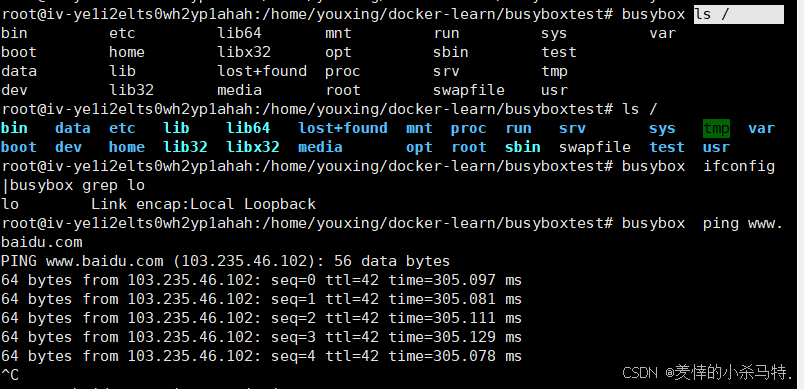Click bold 'var' directory name

pyautogui.click(x=761, y=128)
